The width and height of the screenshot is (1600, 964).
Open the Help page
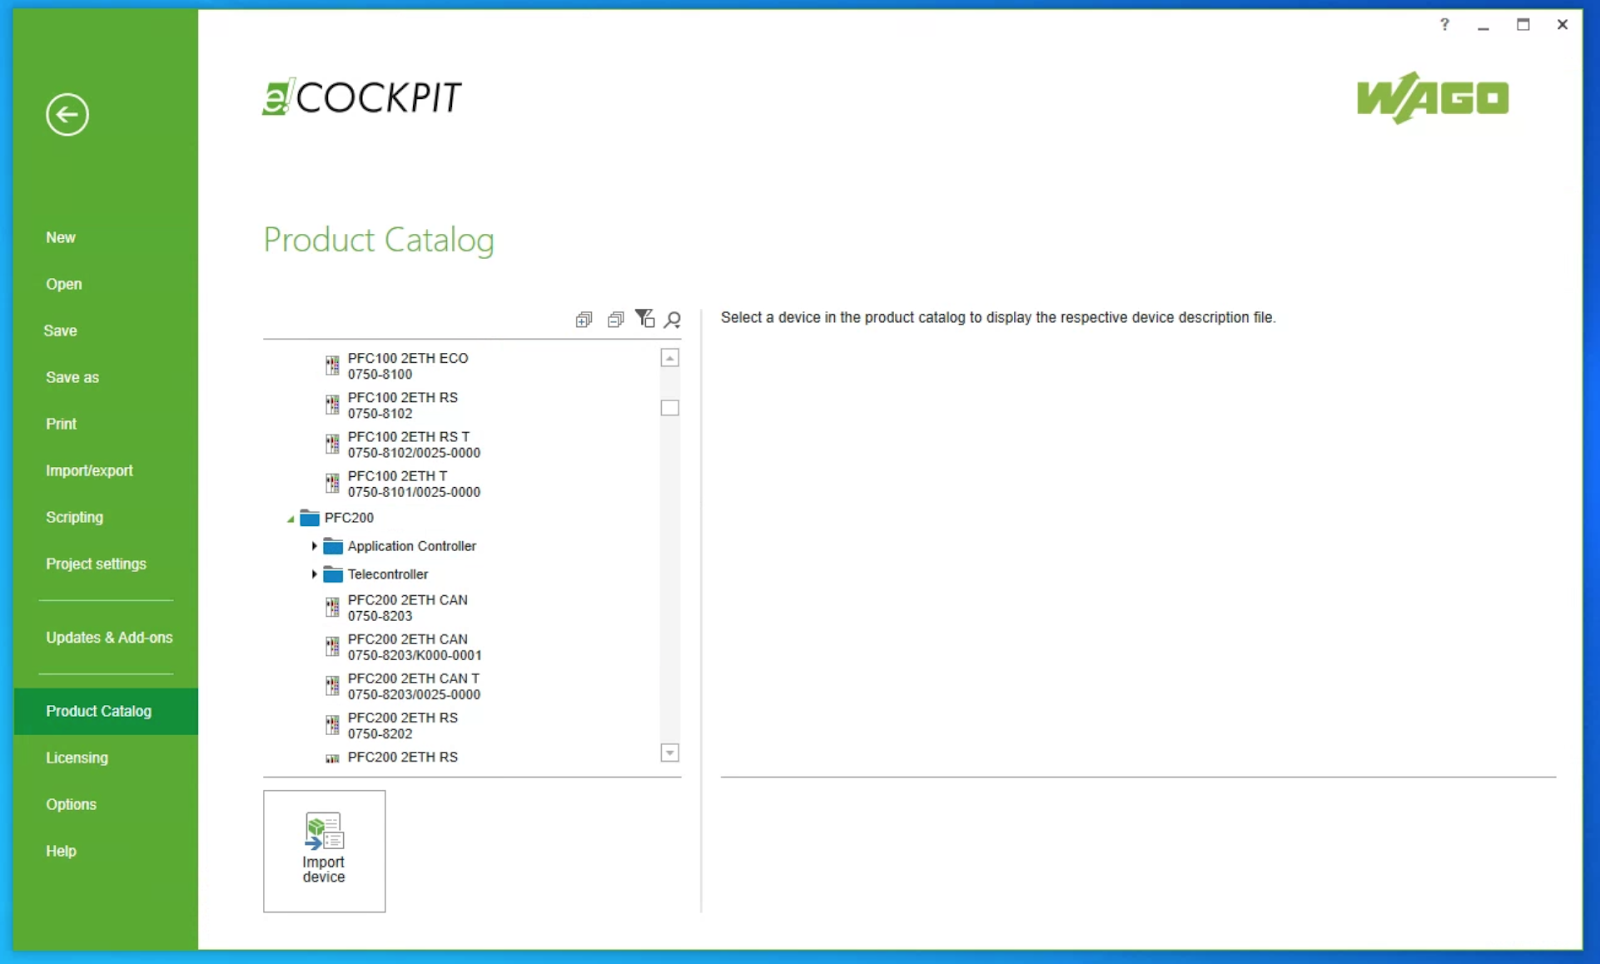pyautogui.click(x=60, y=851)
